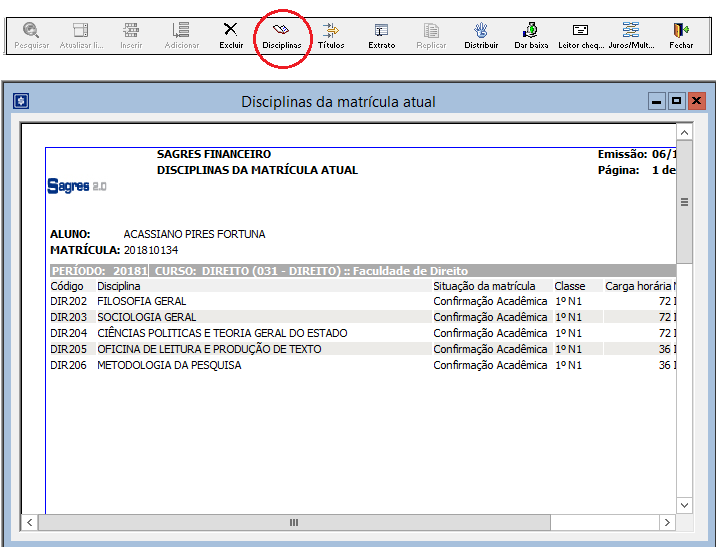
Task: Click the horizontal scrollbar right arrow
Action: tap(668, 522)
